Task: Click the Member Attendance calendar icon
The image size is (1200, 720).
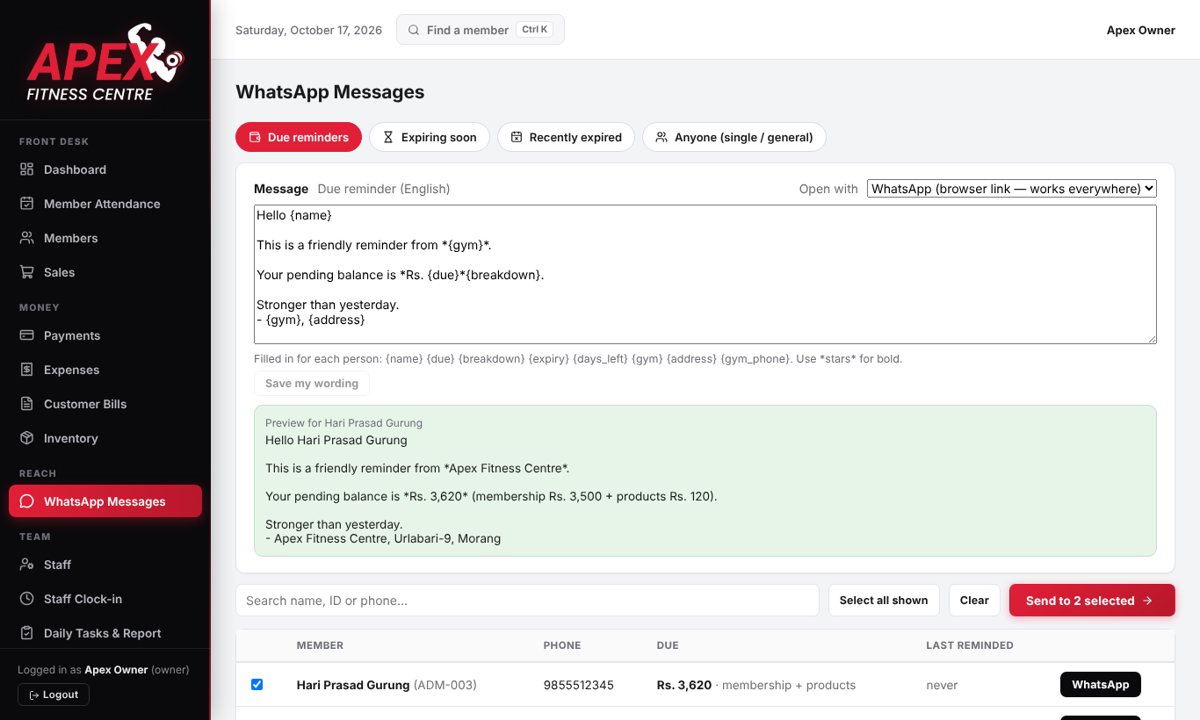Action: click(27, 204)
